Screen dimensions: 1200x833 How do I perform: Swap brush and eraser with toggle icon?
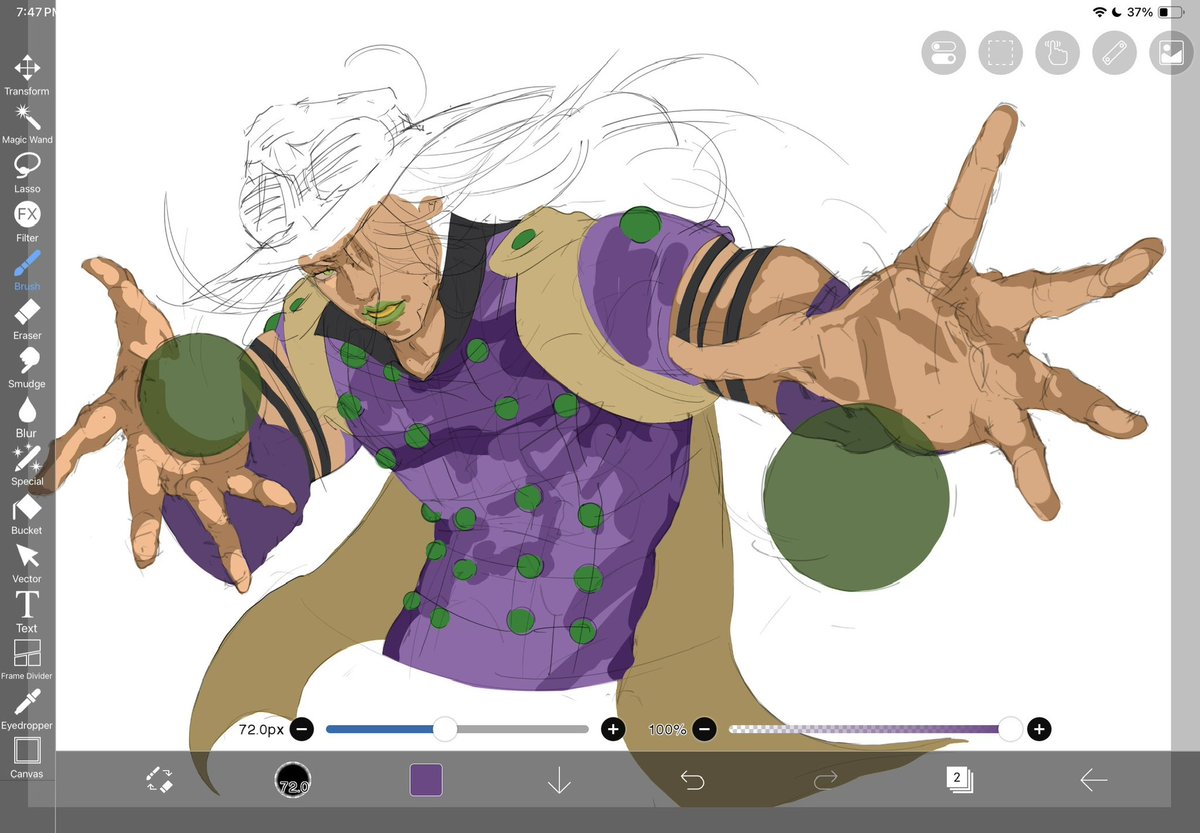(159, 780)
